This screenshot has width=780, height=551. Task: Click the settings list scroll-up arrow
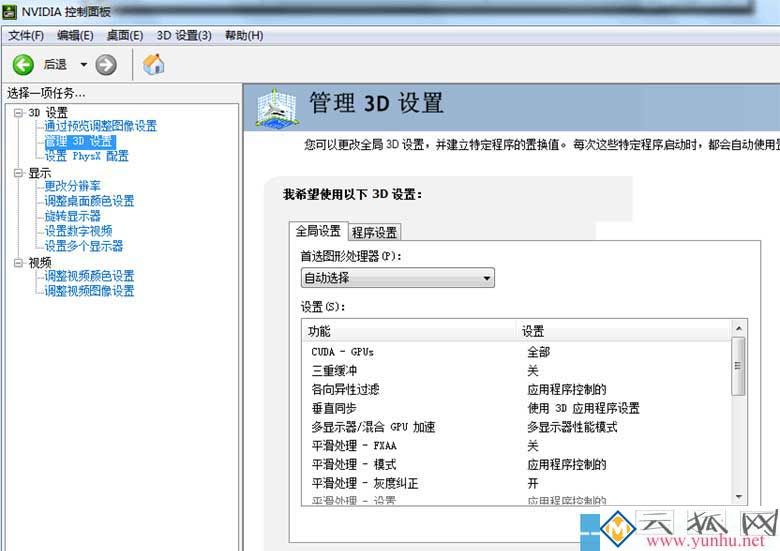point(739,328)
